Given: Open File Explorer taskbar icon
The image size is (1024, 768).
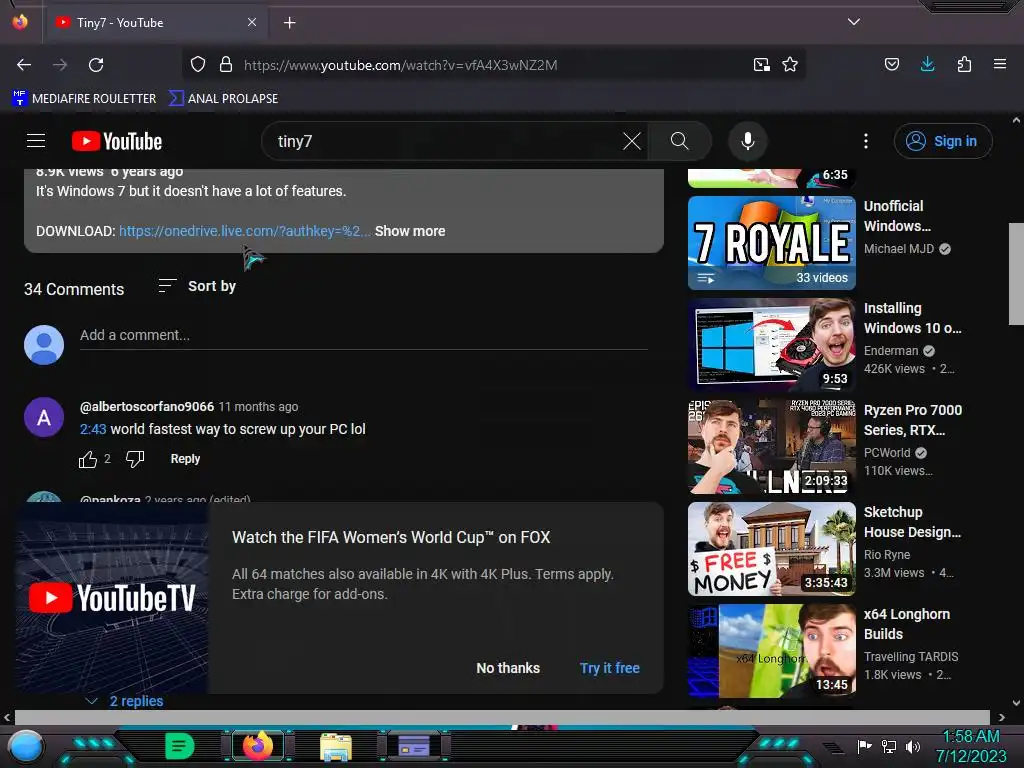Looking at the screenshot, I should point(336,746).
